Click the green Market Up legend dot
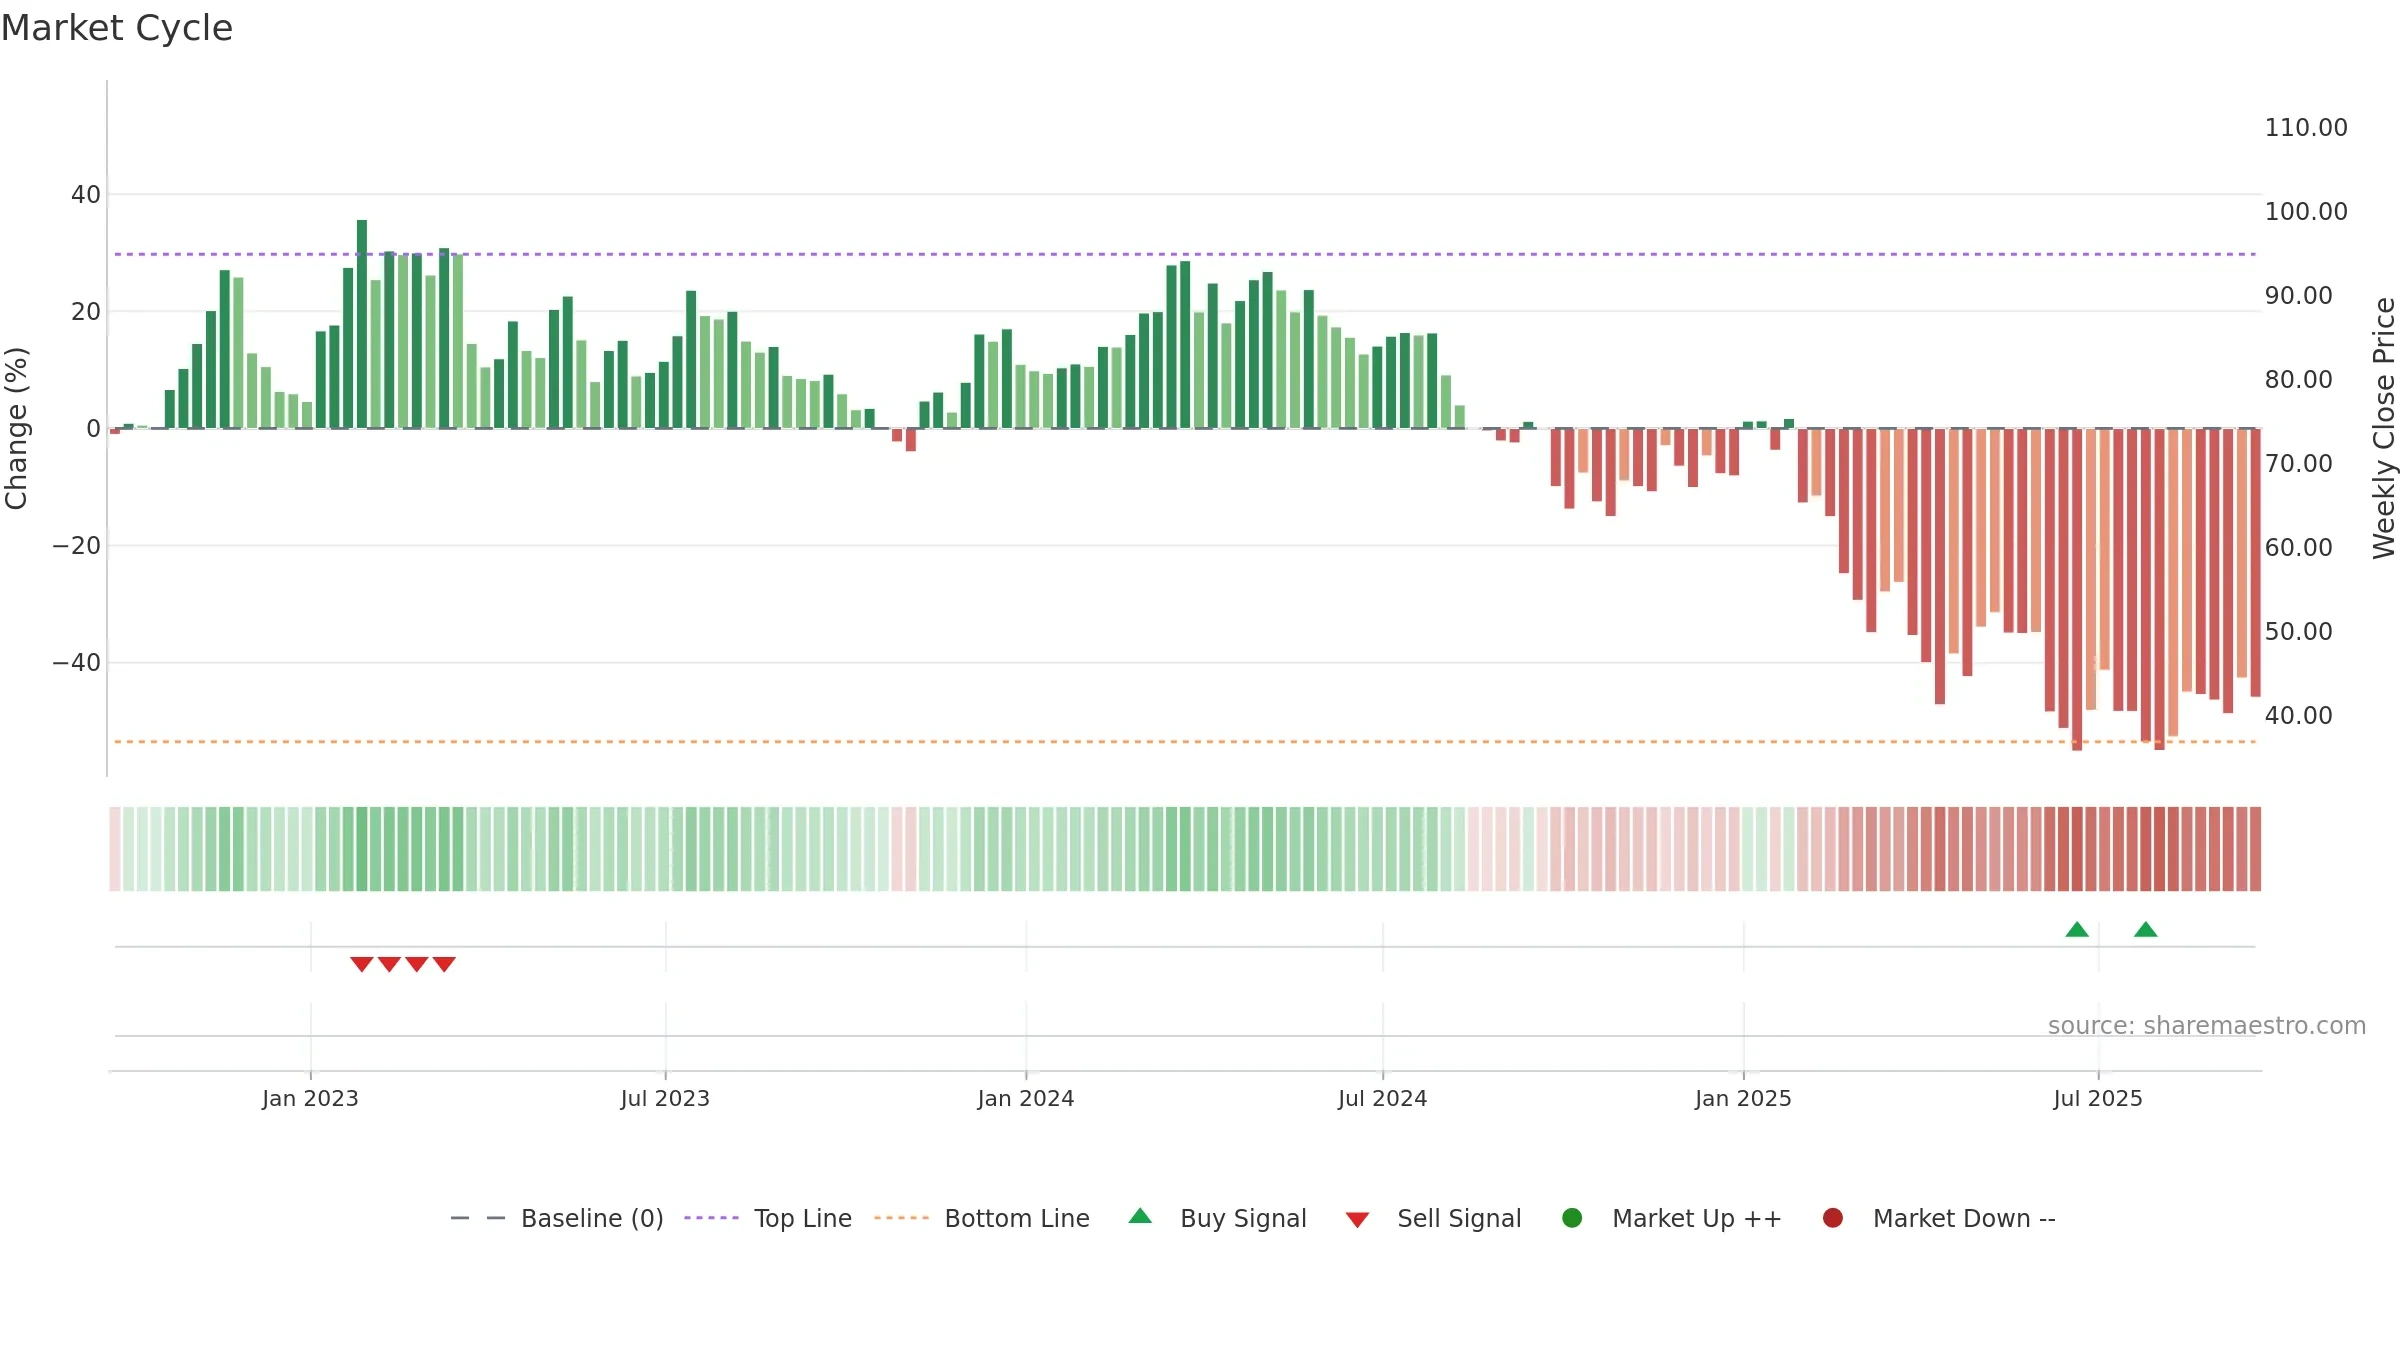 click(x=1572, y=1218)
